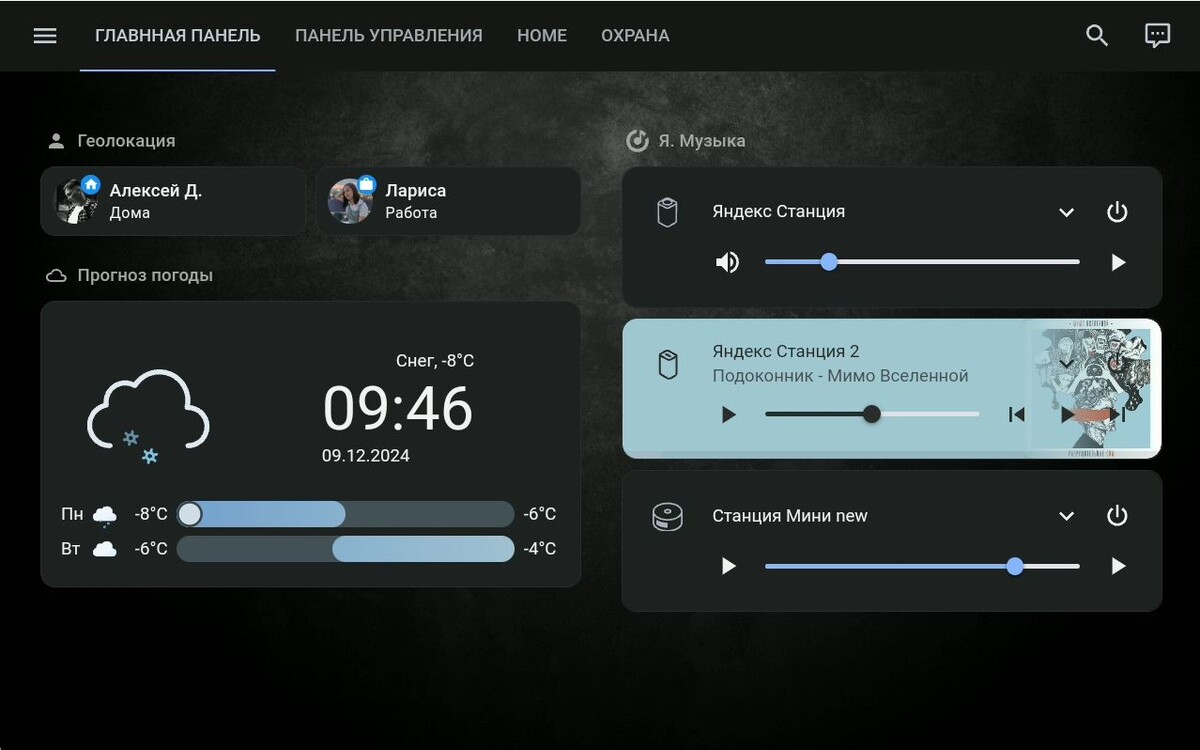Click the date 09.12.2024
Image resolution: width=1200 pixels, height=750 pixels.
point(365,456)
